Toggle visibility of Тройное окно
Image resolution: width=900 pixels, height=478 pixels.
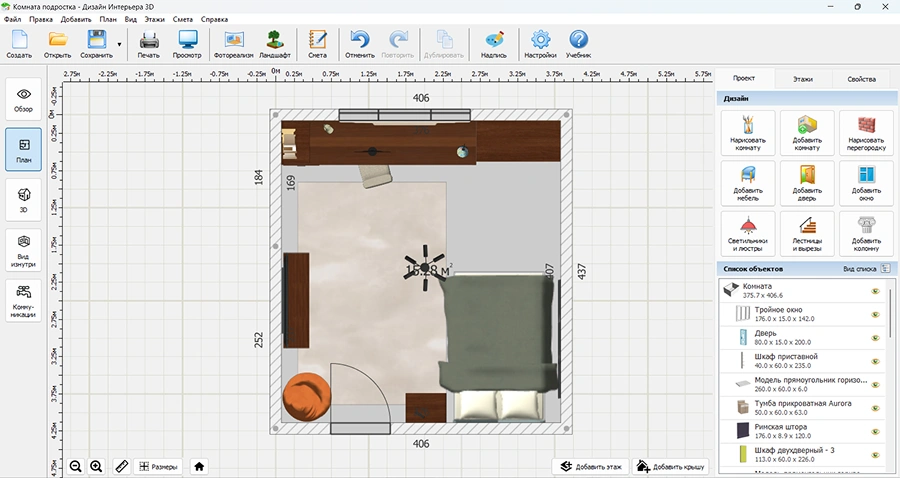pos(874,314)
